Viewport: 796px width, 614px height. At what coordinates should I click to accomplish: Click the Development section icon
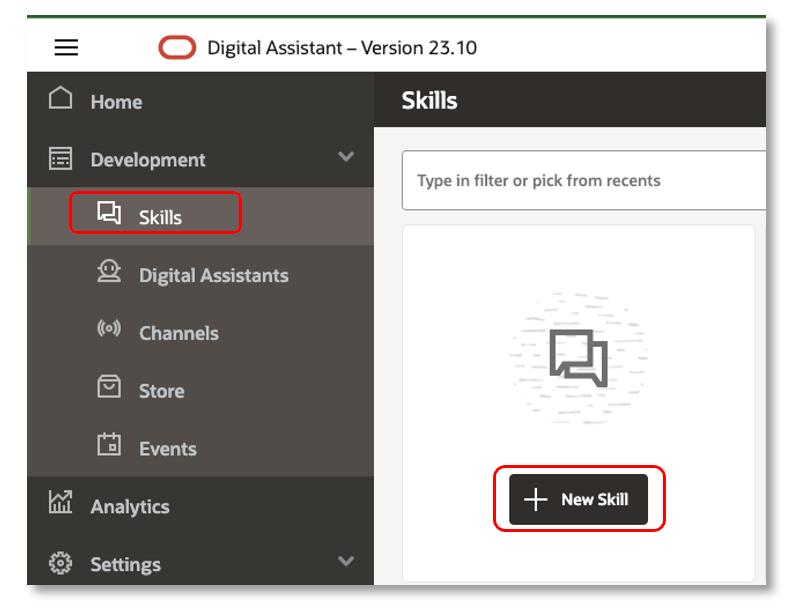(60, 158)
